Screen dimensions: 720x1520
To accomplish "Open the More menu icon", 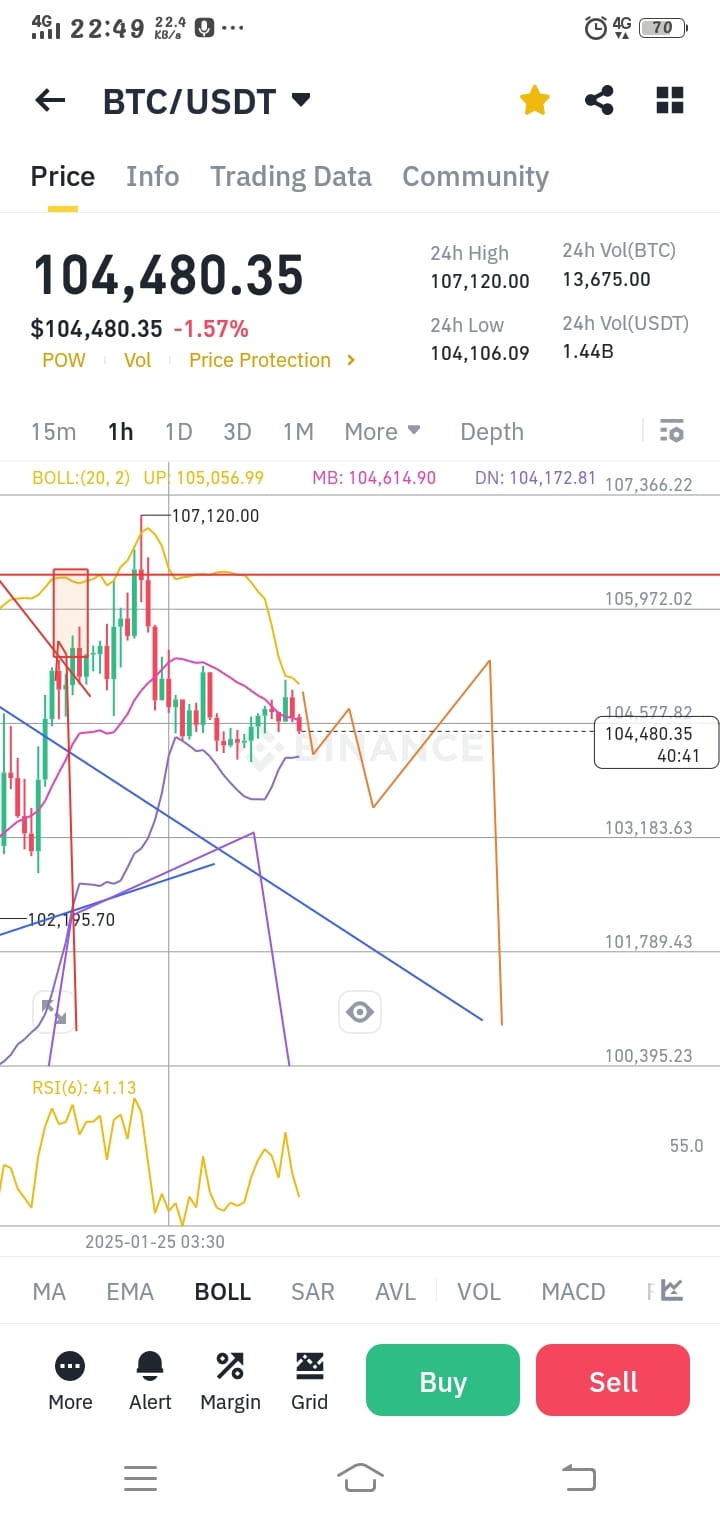I will click(x=70, y=1381).
